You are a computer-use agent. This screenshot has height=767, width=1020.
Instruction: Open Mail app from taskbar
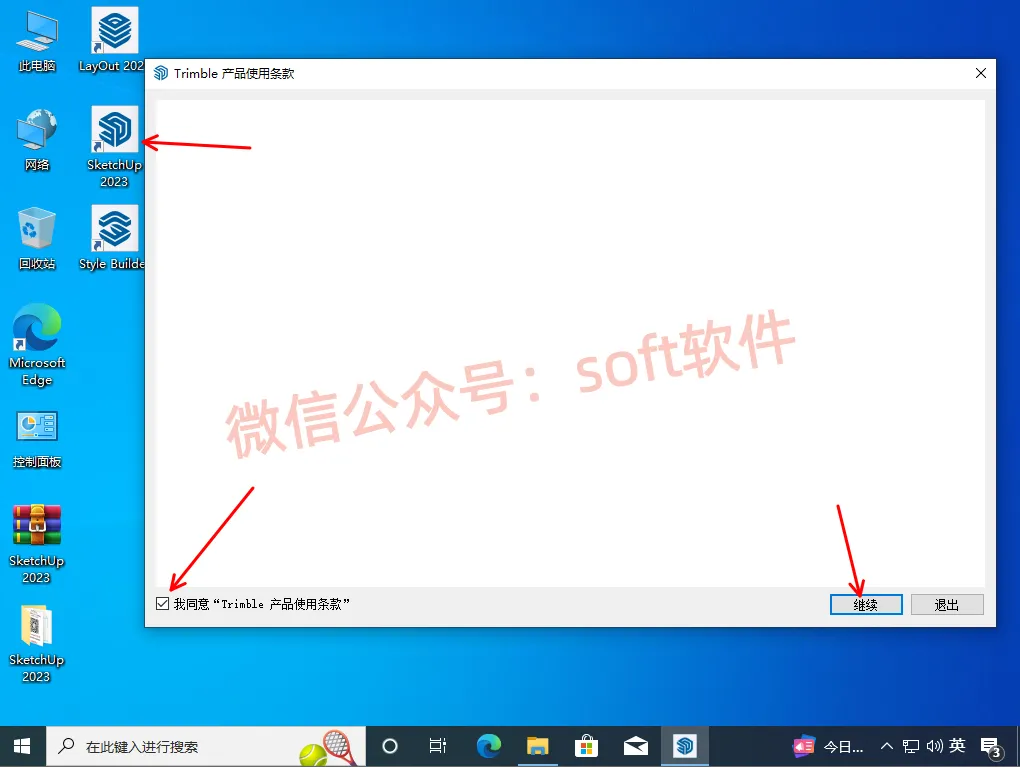pyautogui.click(x=636, y=746)
